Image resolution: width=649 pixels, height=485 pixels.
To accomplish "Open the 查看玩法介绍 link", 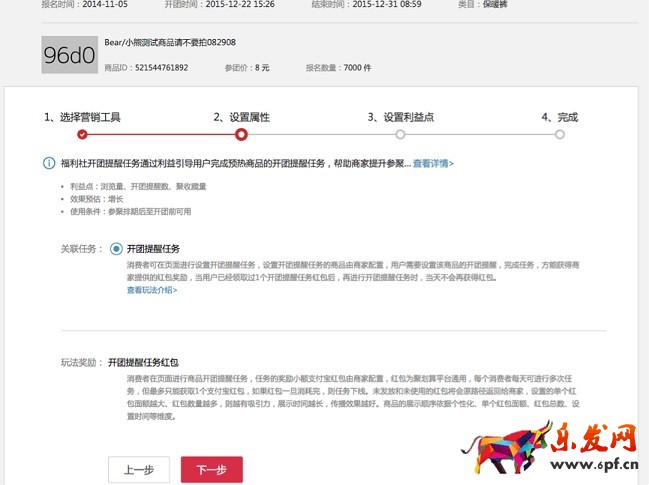I will tap(152, 290).
